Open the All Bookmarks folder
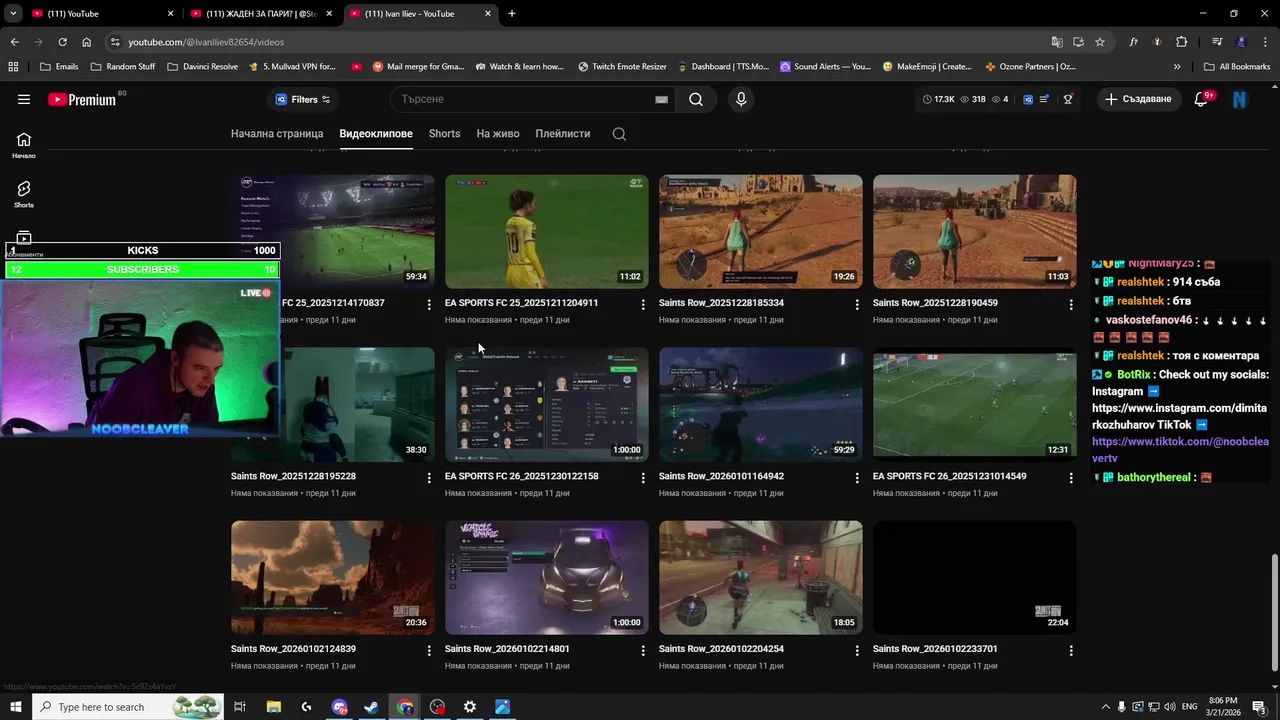The width and height of the screenshot is (1280, 720). pyautogui.click(x=1237, y=67)
